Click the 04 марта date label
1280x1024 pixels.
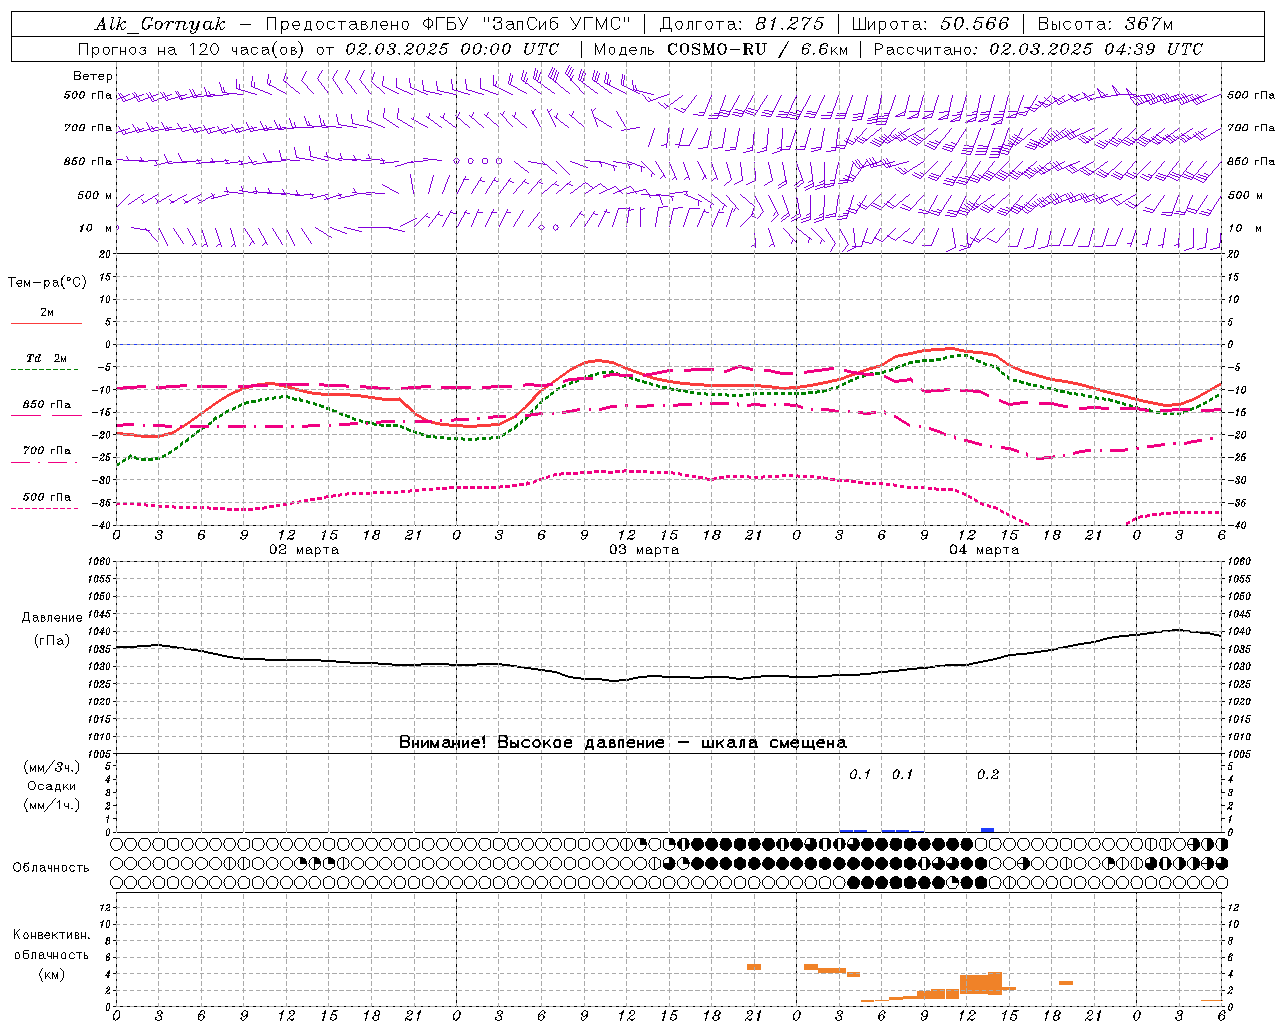tap(984, 550)
